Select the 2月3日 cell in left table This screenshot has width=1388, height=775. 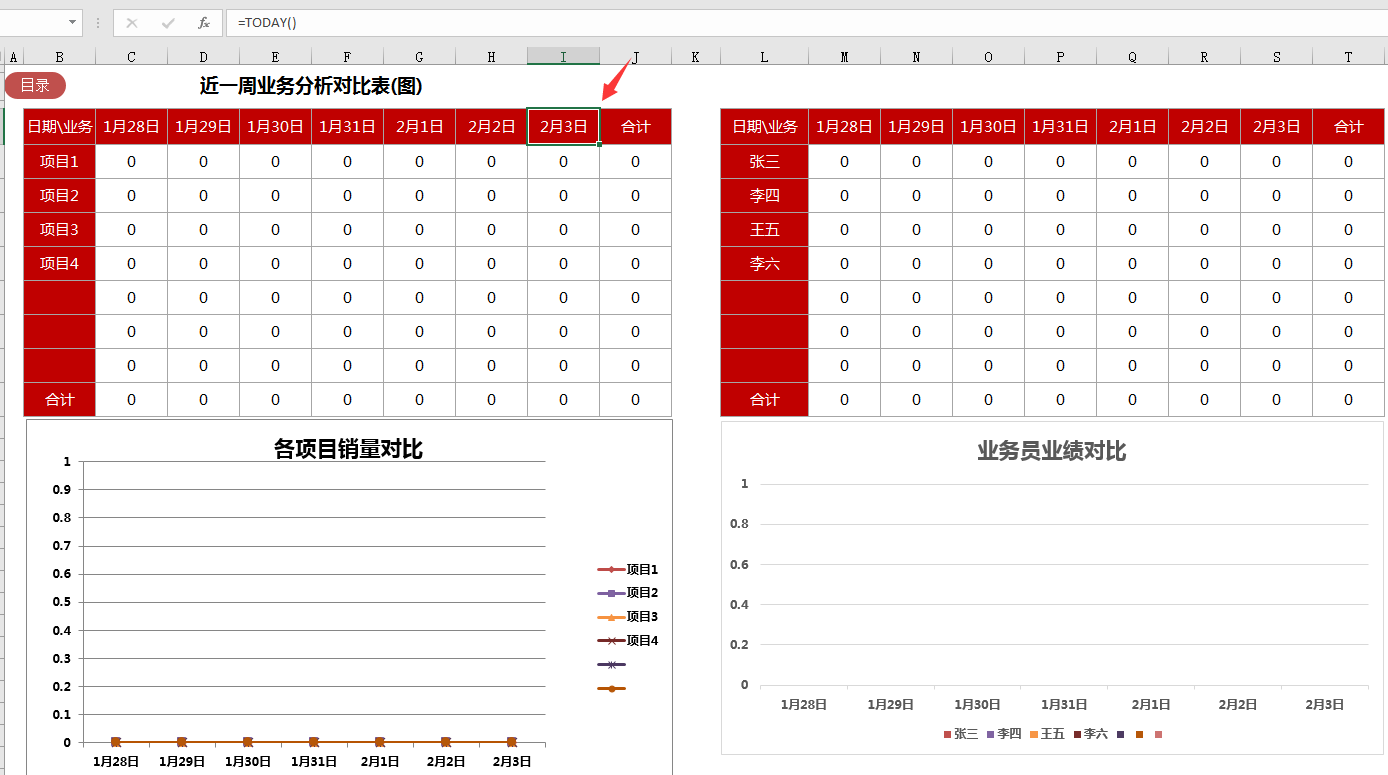pyautogui.click(x=563, y=127)
